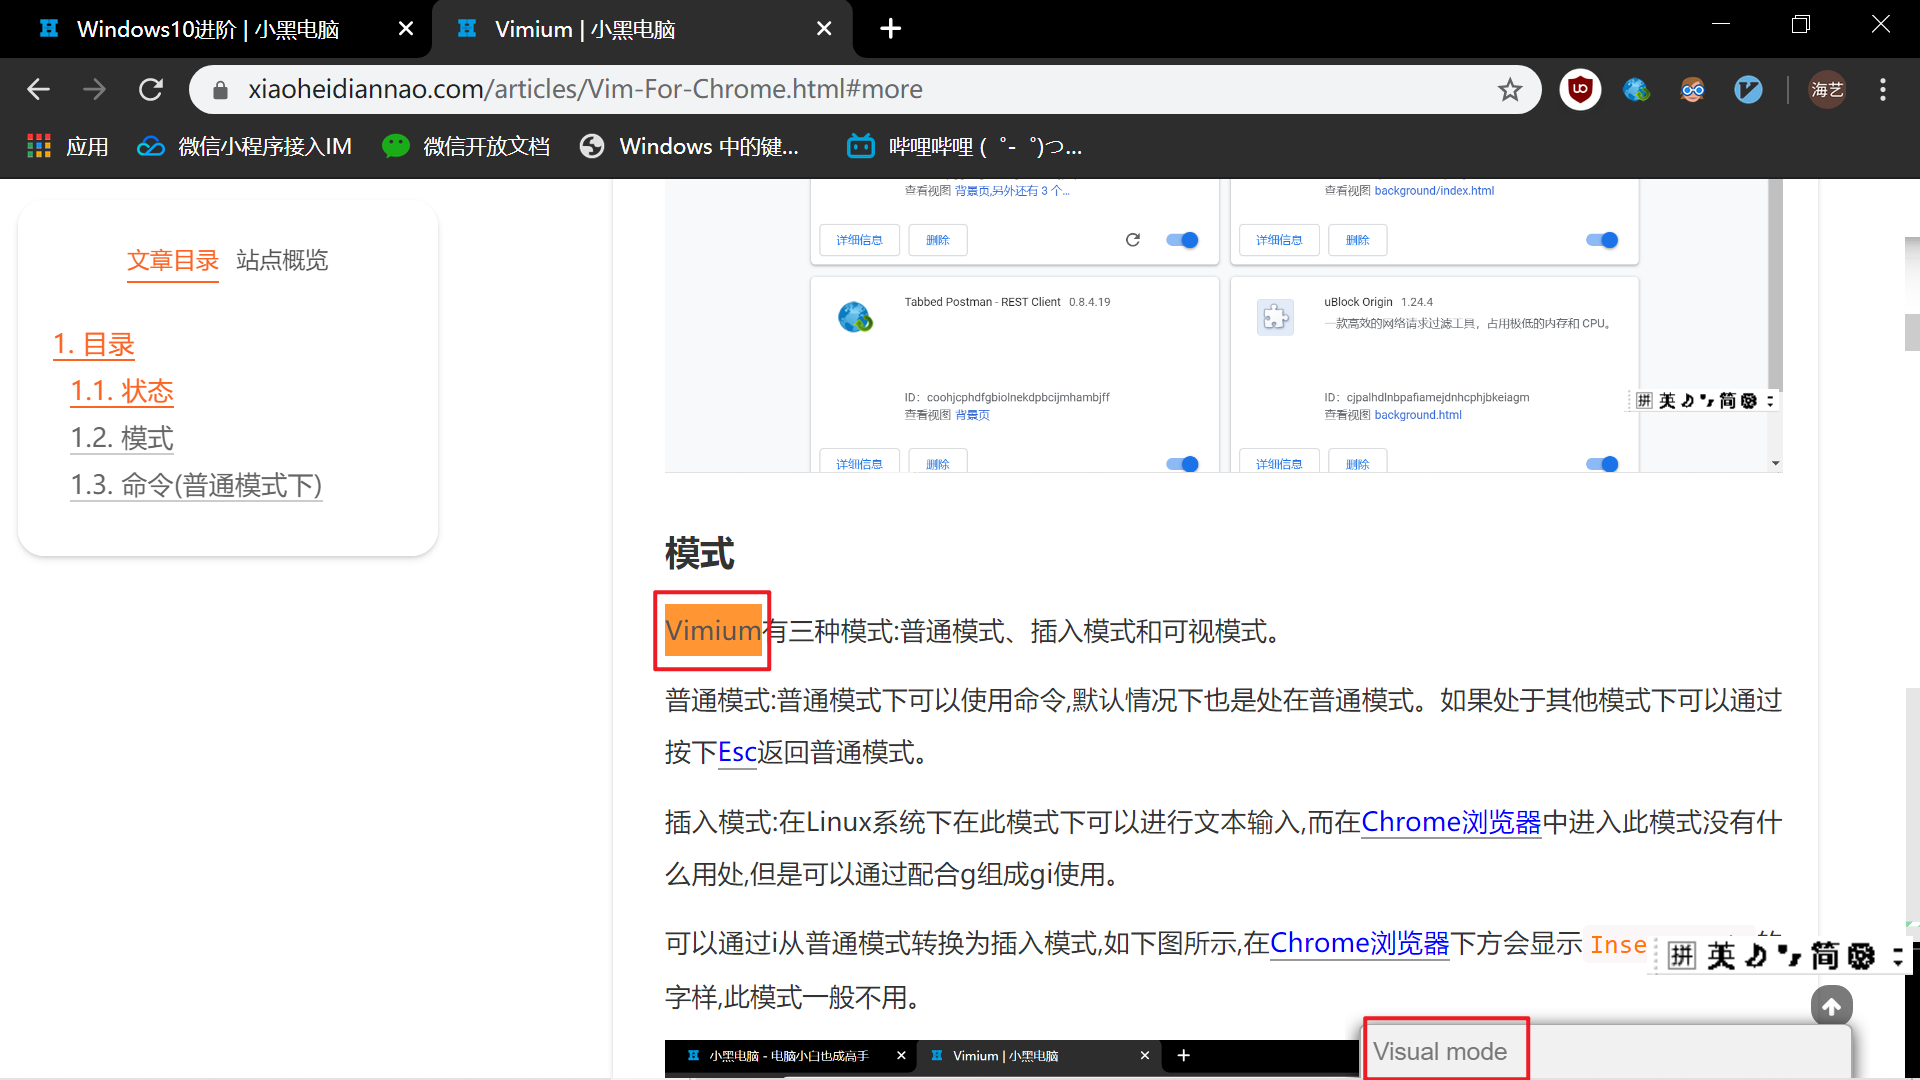This screenshot has width=1920, height=1080.
Task: Close the Windows10进阶 tab
Action: click(405, 29)
